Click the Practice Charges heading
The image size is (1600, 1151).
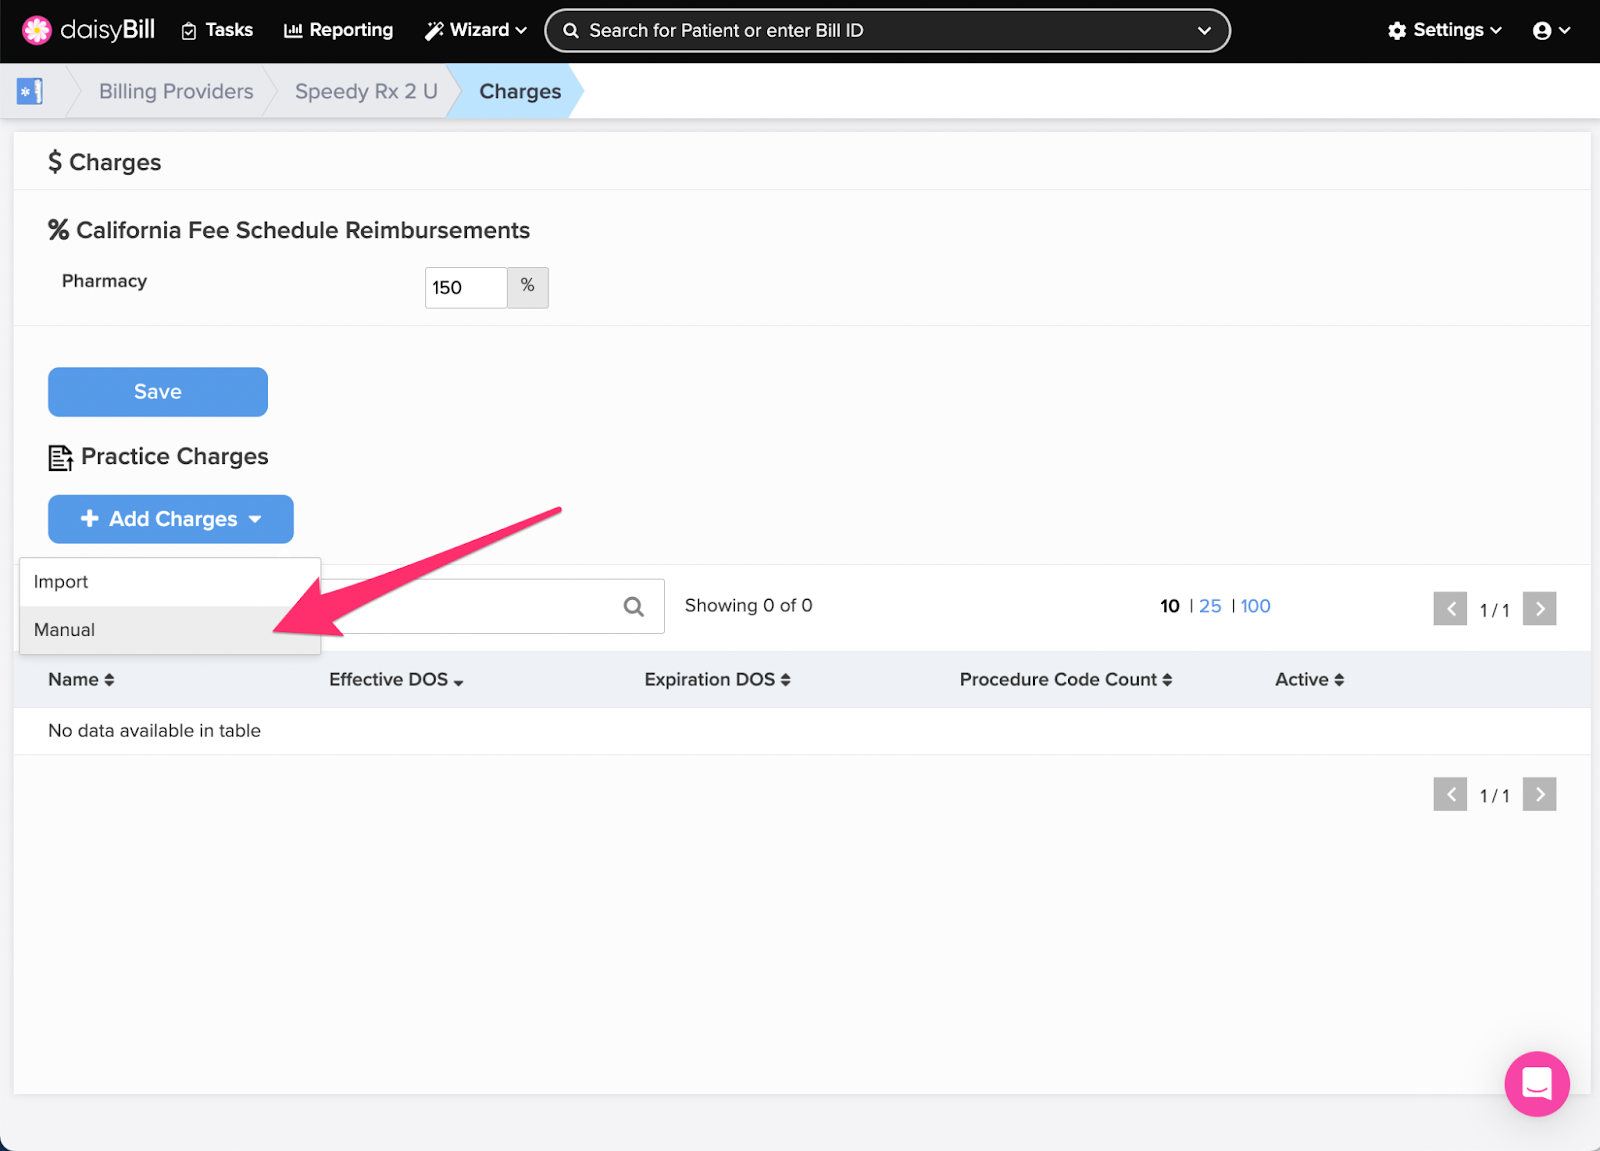tap(158, 456)
